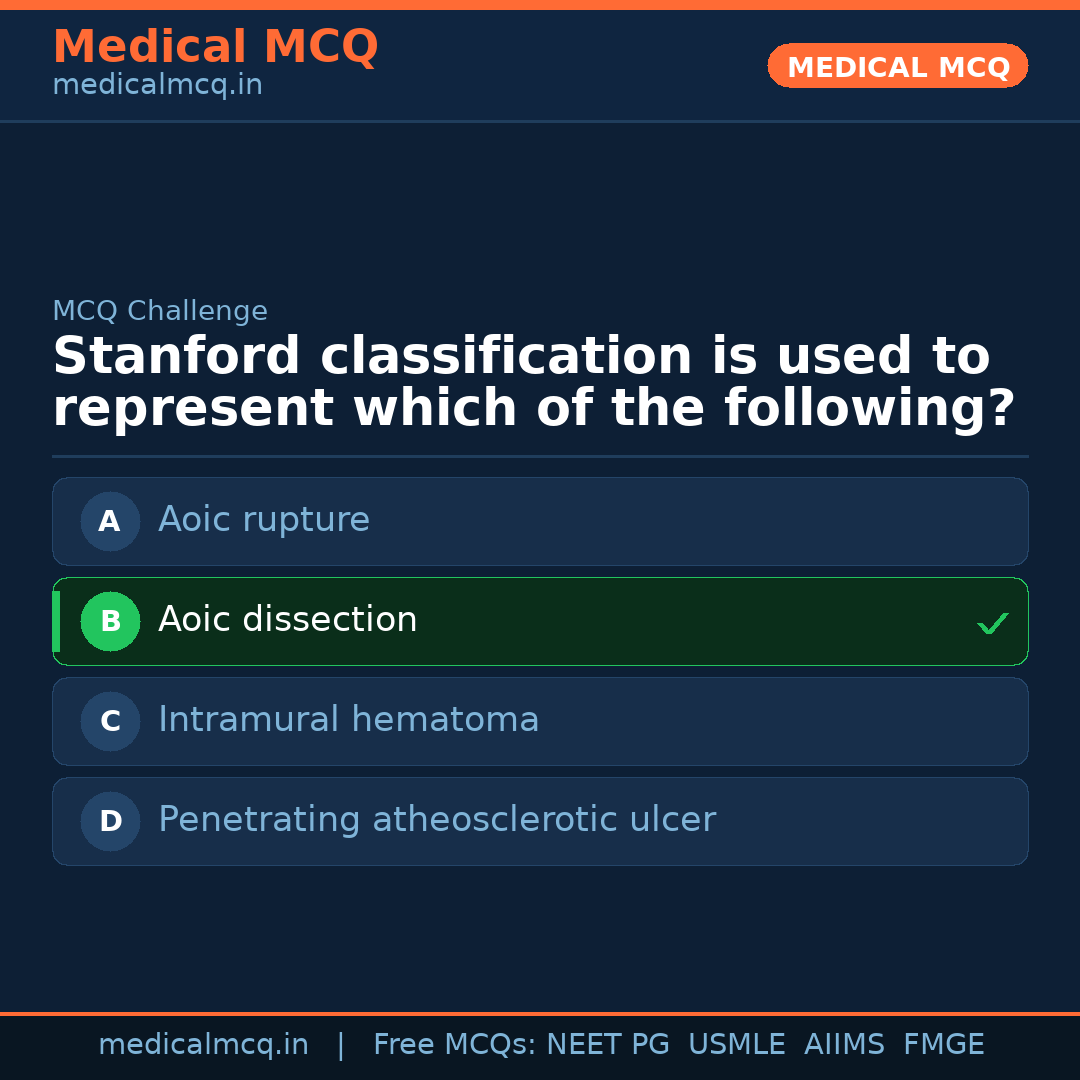
Task: Choose Penetrating atheosclerotic ulcer answer
Action: [436, 820]
